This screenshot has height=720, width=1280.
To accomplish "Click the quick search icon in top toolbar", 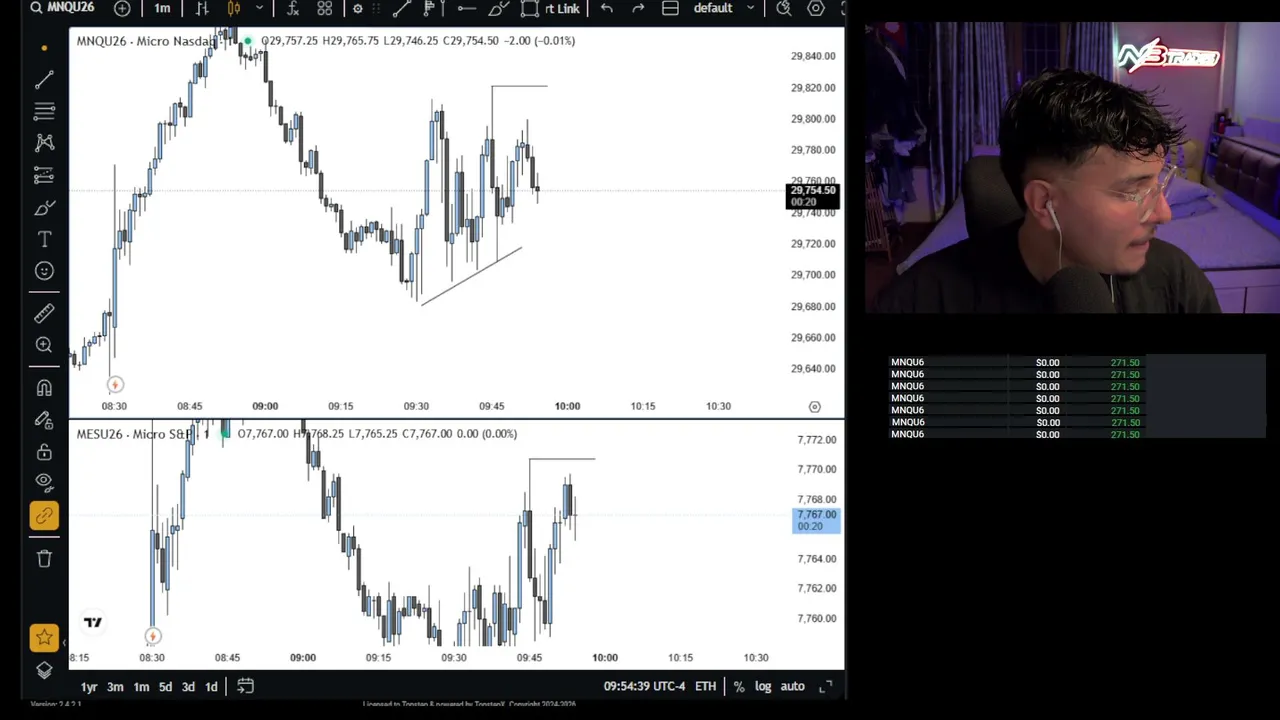I will pyautogui.click(x=784, y=8).
